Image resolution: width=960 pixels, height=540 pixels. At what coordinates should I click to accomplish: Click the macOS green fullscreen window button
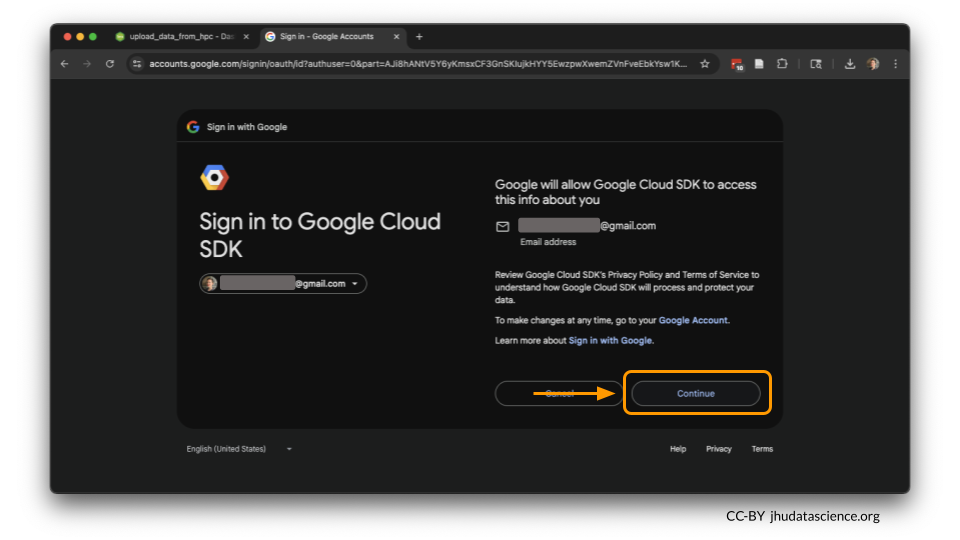point(92,37)
